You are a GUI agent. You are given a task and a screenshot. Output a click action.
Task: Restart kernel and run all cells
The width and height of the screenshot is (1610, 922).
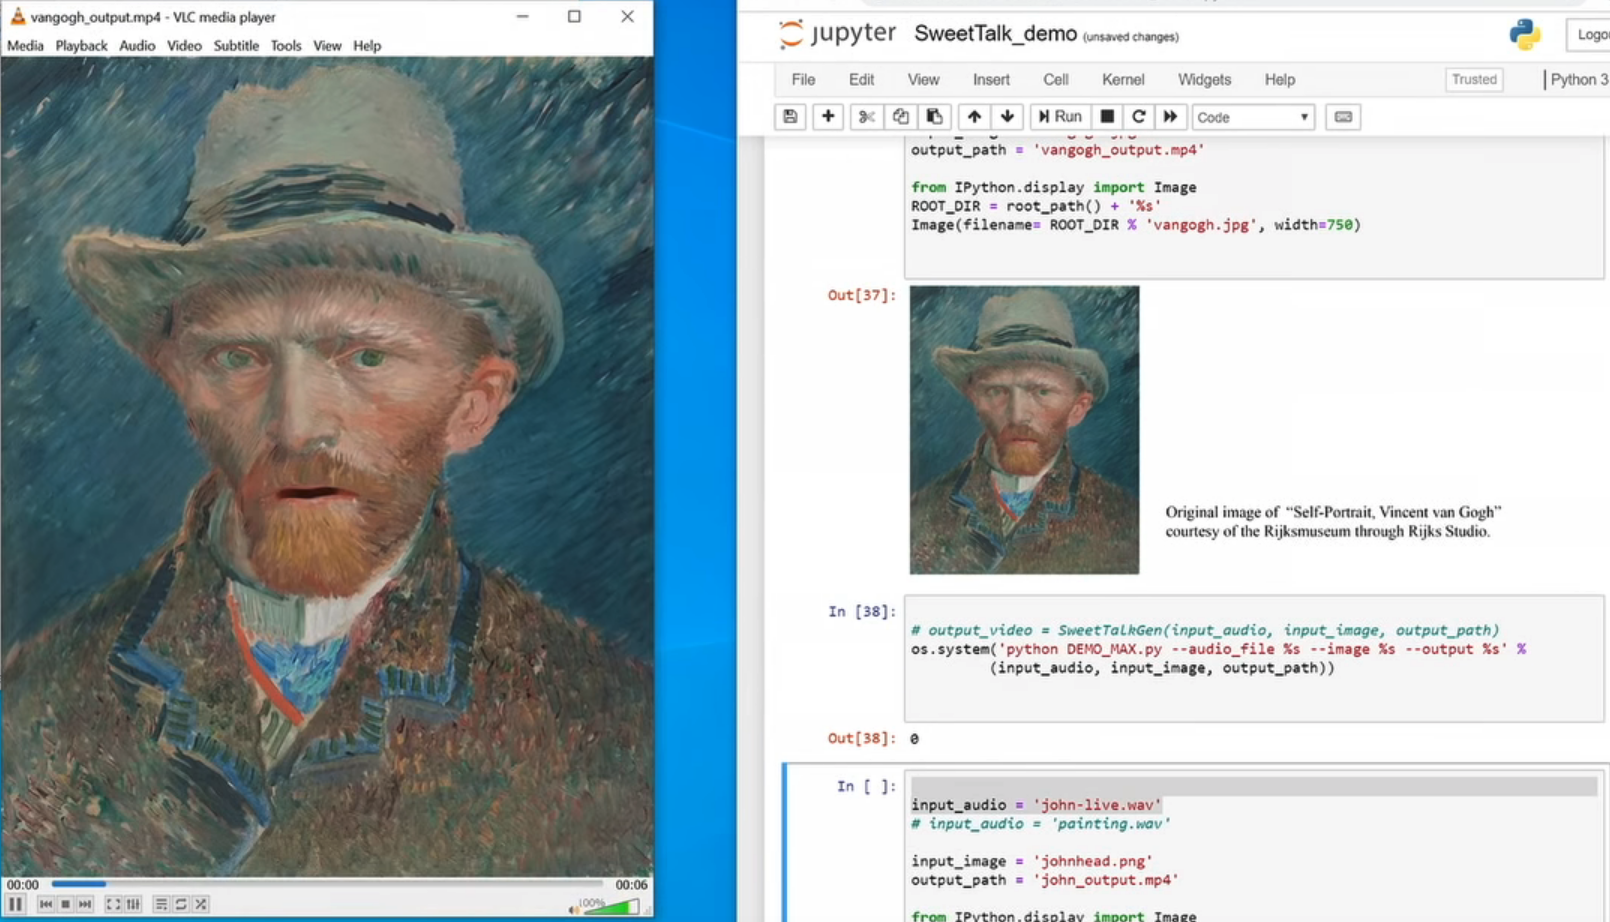1170,117
